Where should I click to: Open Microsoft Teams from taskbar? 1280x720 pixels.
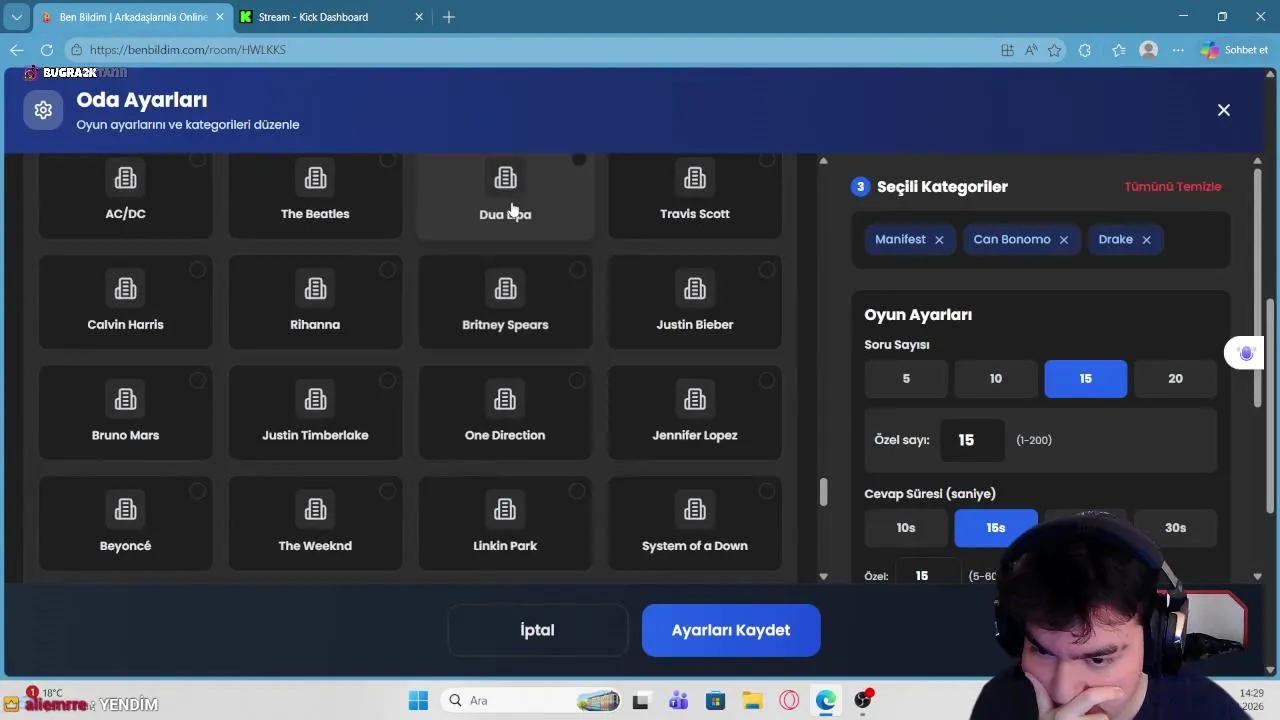click(x=678, y=701)
